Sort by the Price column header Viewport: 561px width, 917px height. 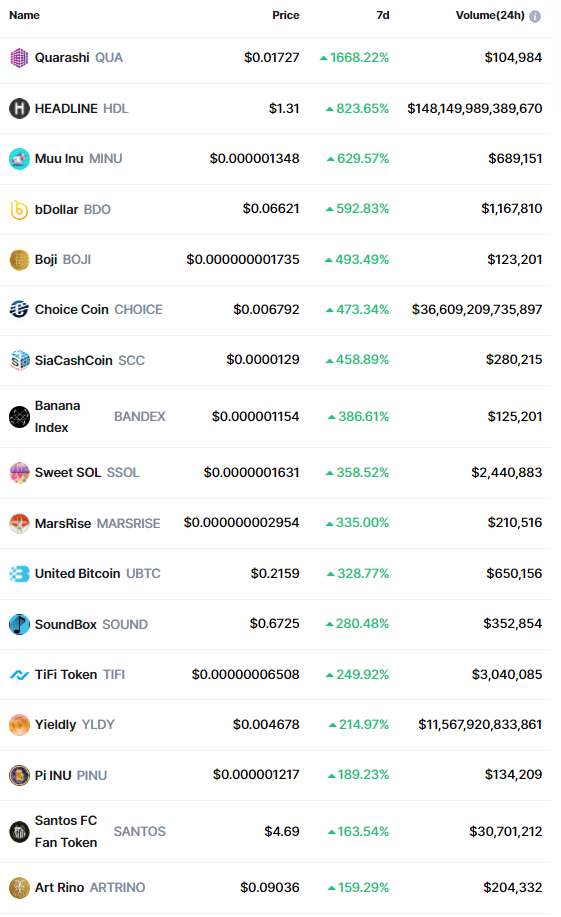[x=285, y=15]
